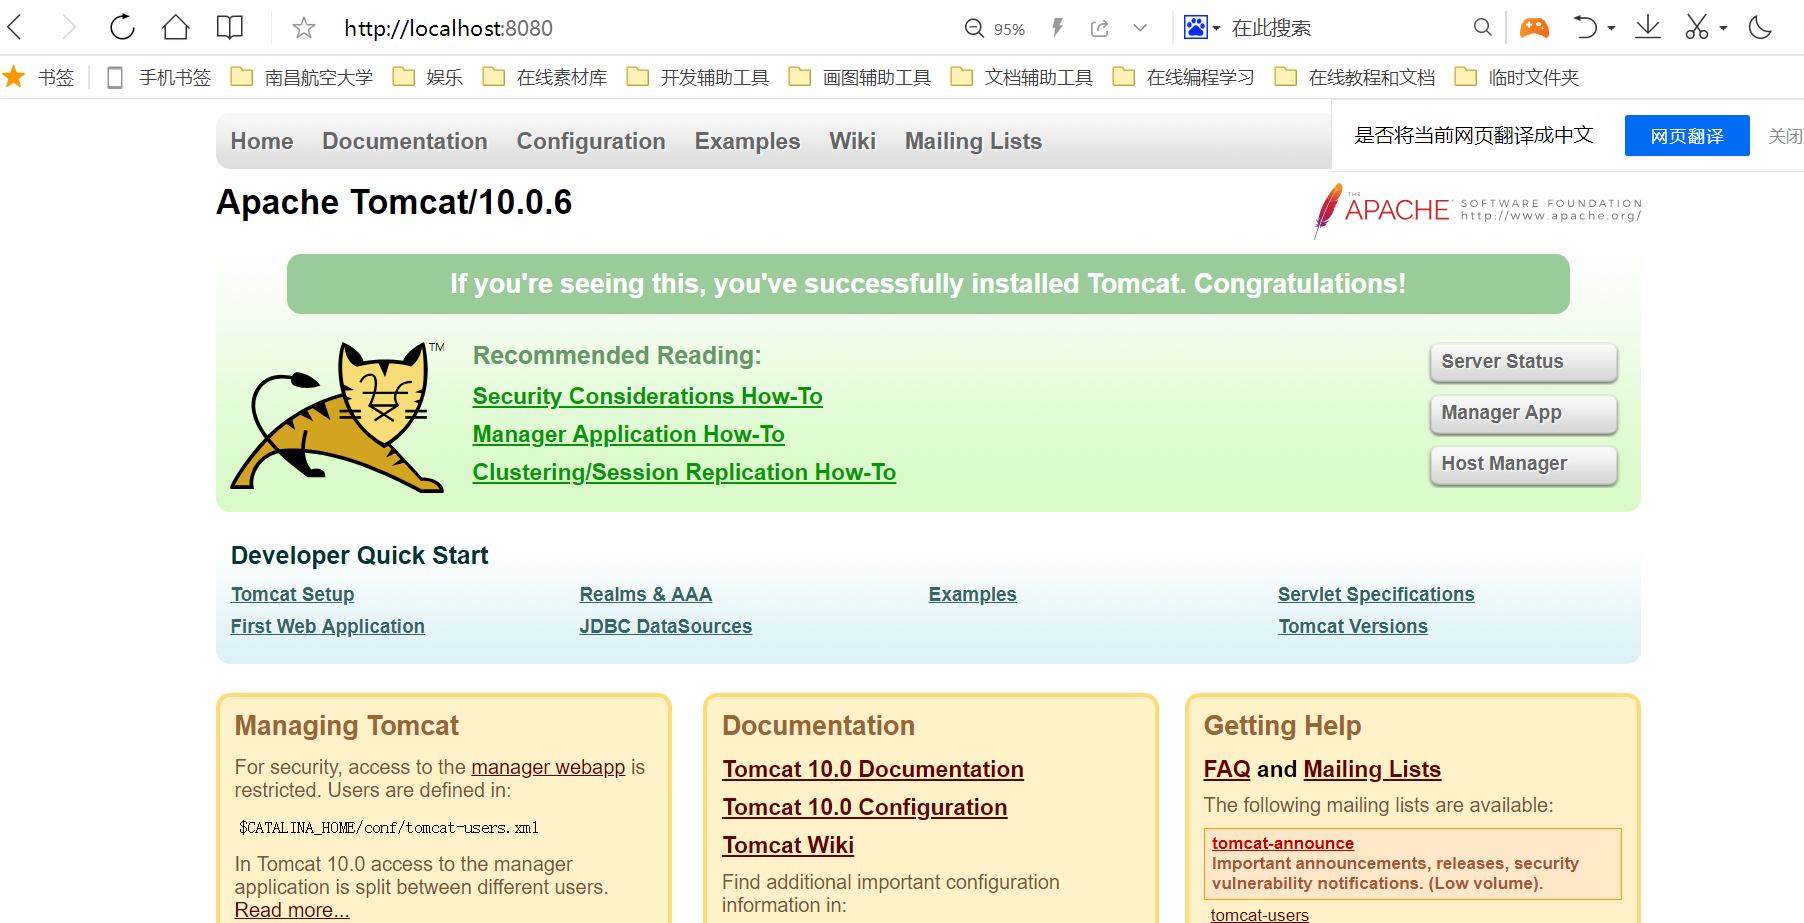Open the 画图辅助工具 bookmark folder
The height and width of the screenshot is (923, 1804).
click(x=860, y=77)
